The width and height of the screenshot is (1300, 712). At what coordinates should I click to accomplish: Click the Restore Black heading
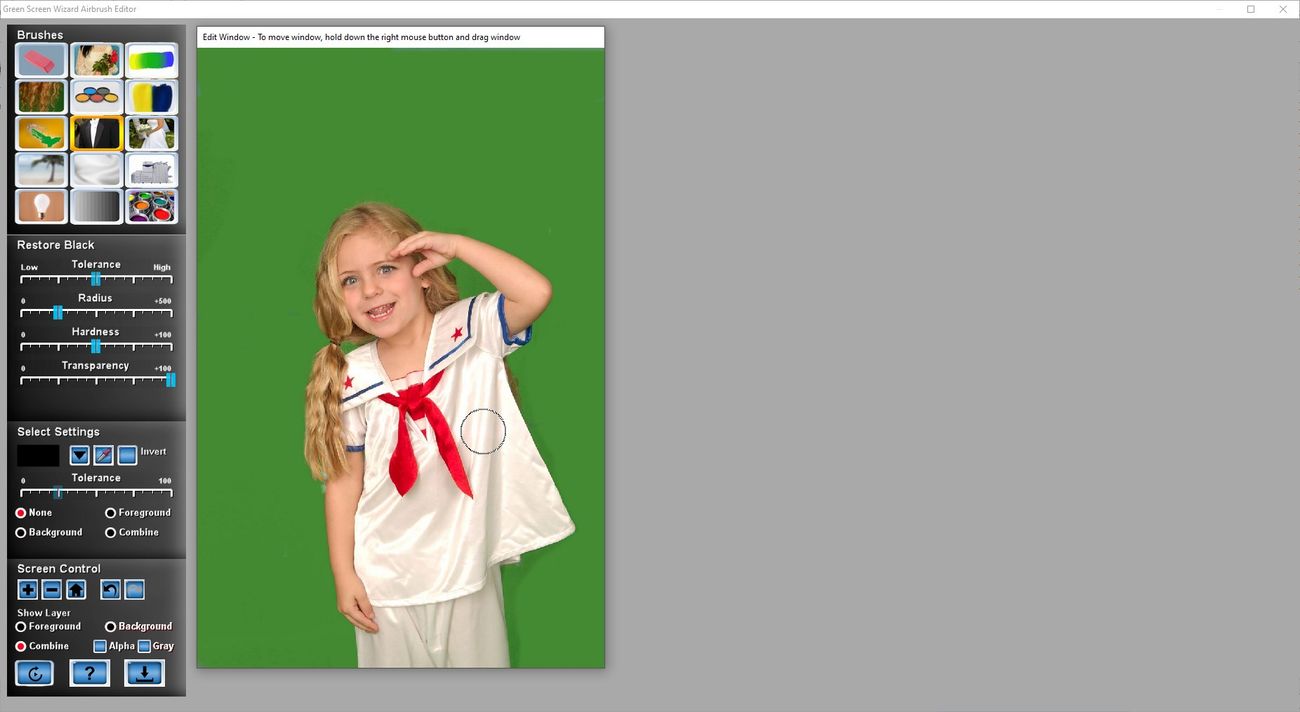[x=56, y=245]
